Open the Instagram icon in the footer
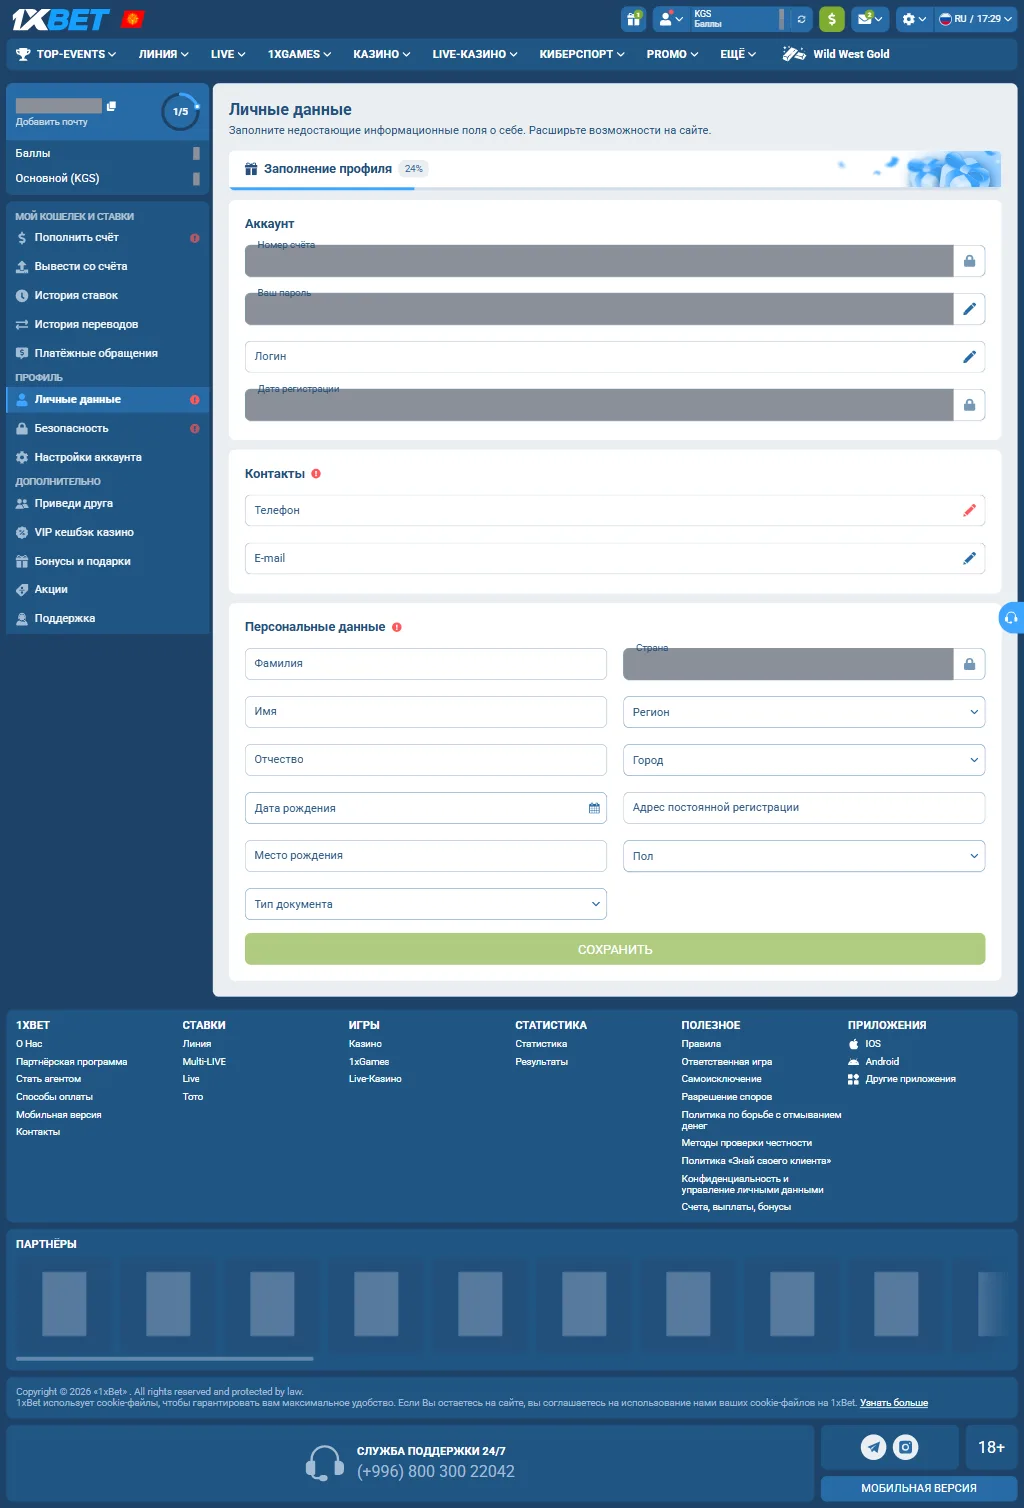Viewport: 1024px width, 1508px height. (x=905, y=1447)
